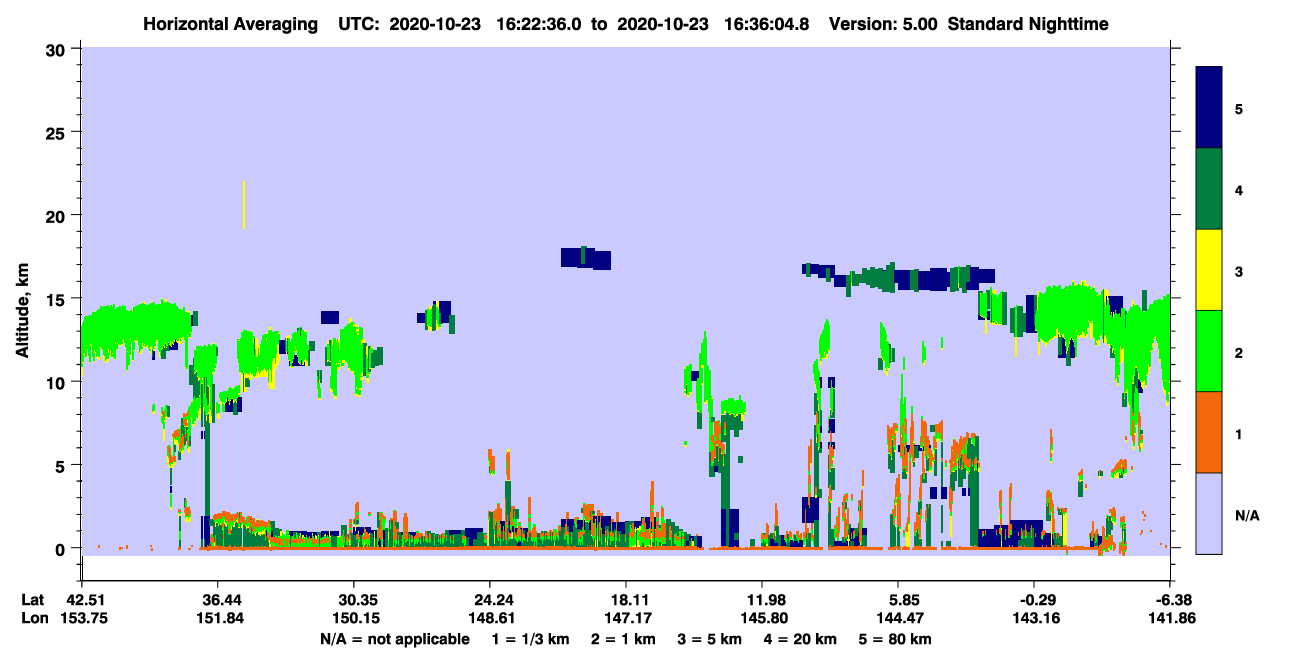This screenshot has height=667, width=1300.
Task: Click longitude value 148.61
Action: coord(490,618)
